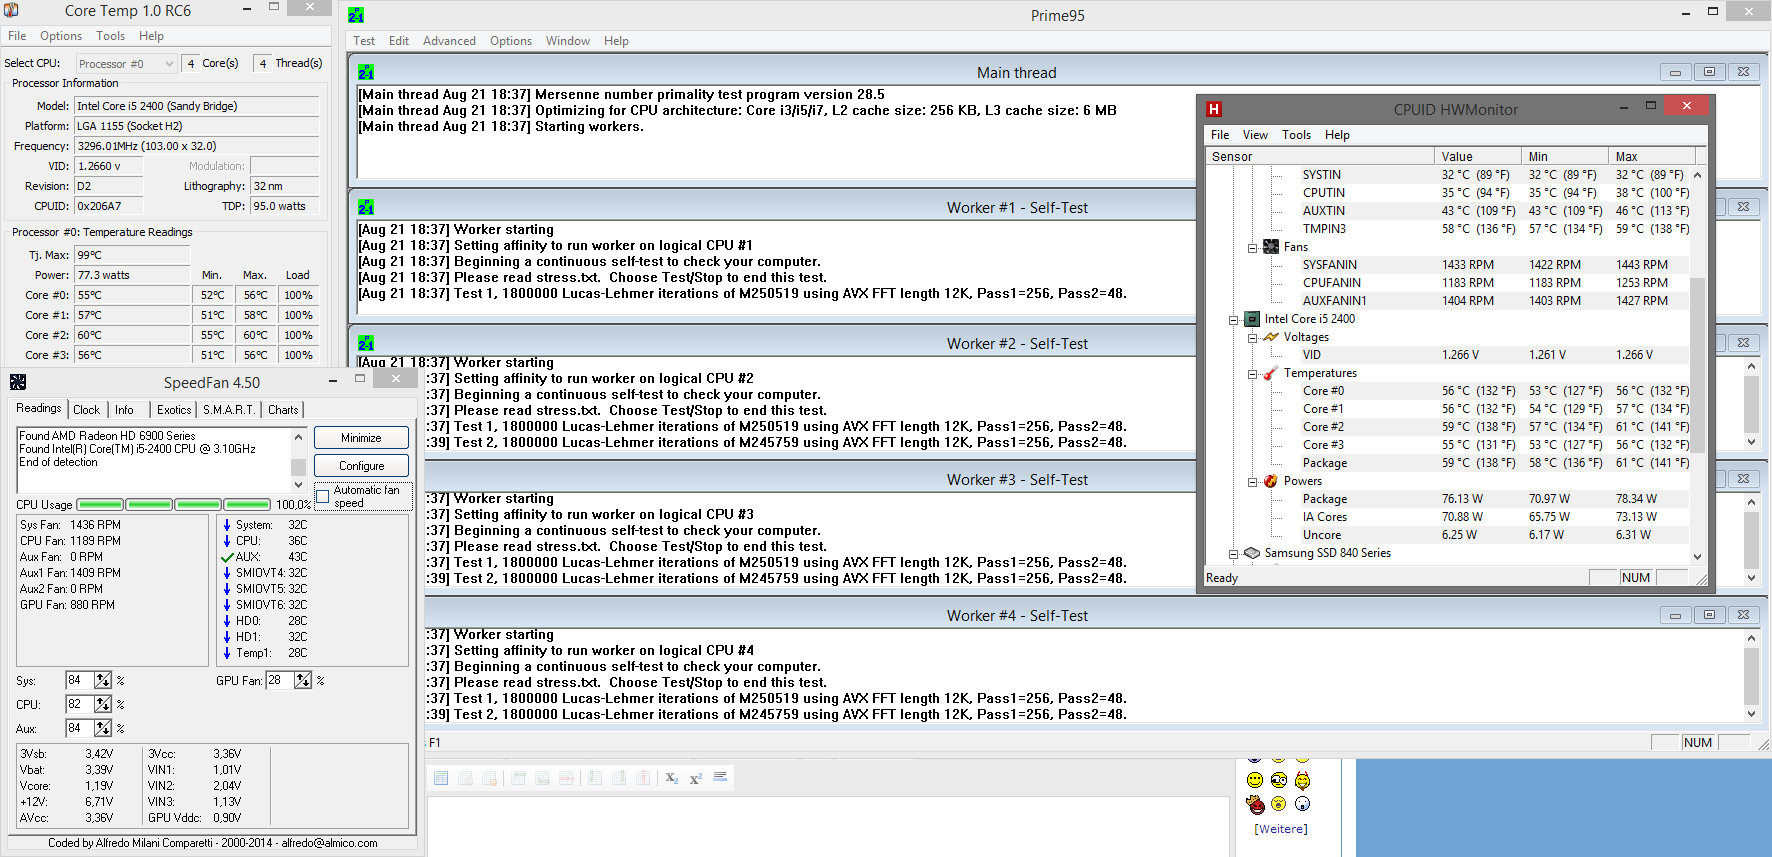Screen dimensions: 1772x857
Task: Click the Max column header in HWMonitor
Action: point(1652,156)
